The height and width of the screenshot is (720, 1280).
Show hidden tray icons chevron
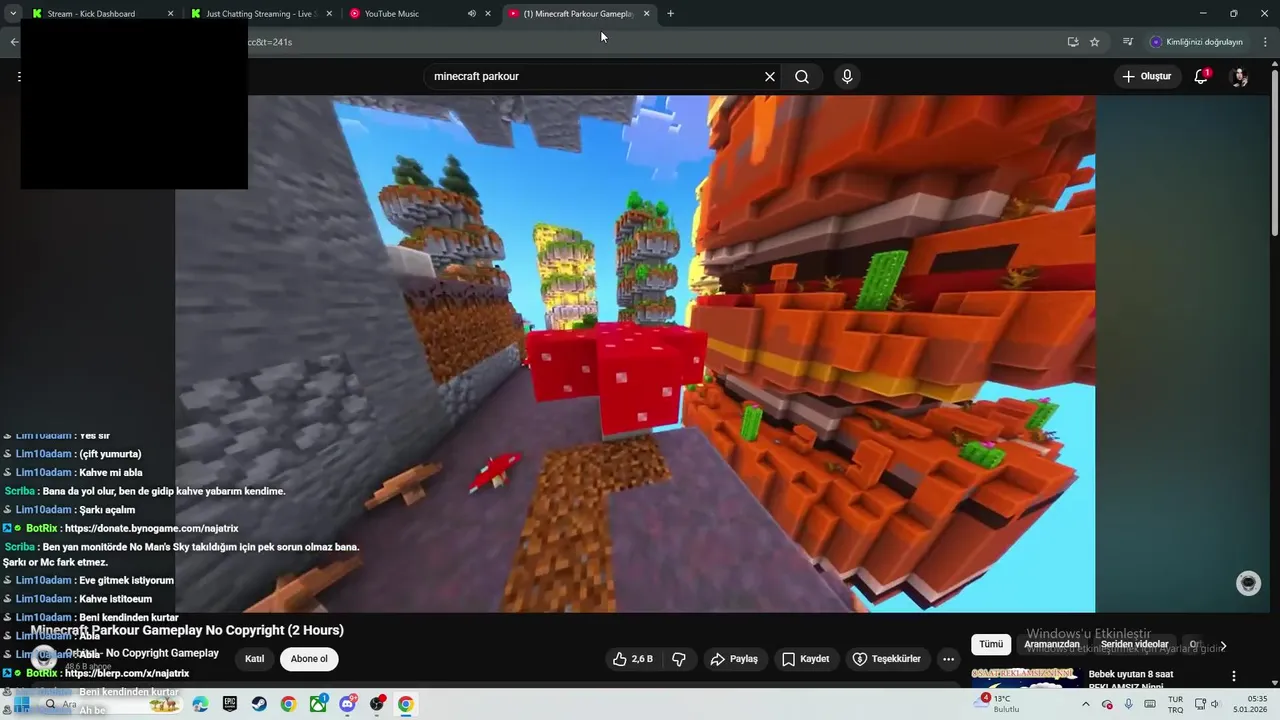click(1086, 704)
